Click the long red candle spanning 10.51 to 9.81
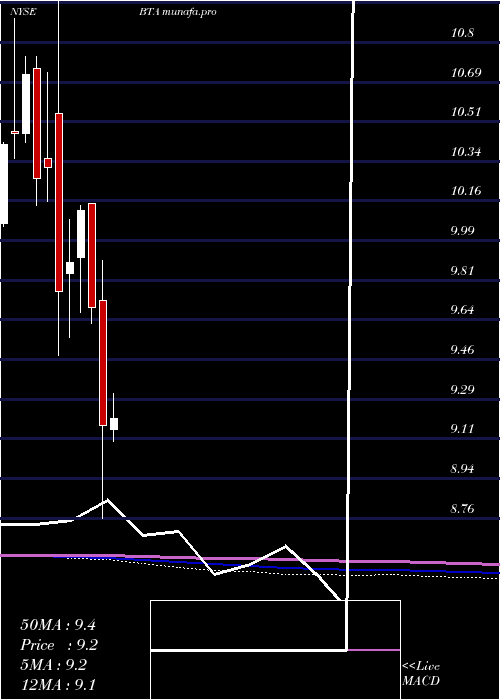500x700 pixels. pyautogui.click(x=59, y=202)
